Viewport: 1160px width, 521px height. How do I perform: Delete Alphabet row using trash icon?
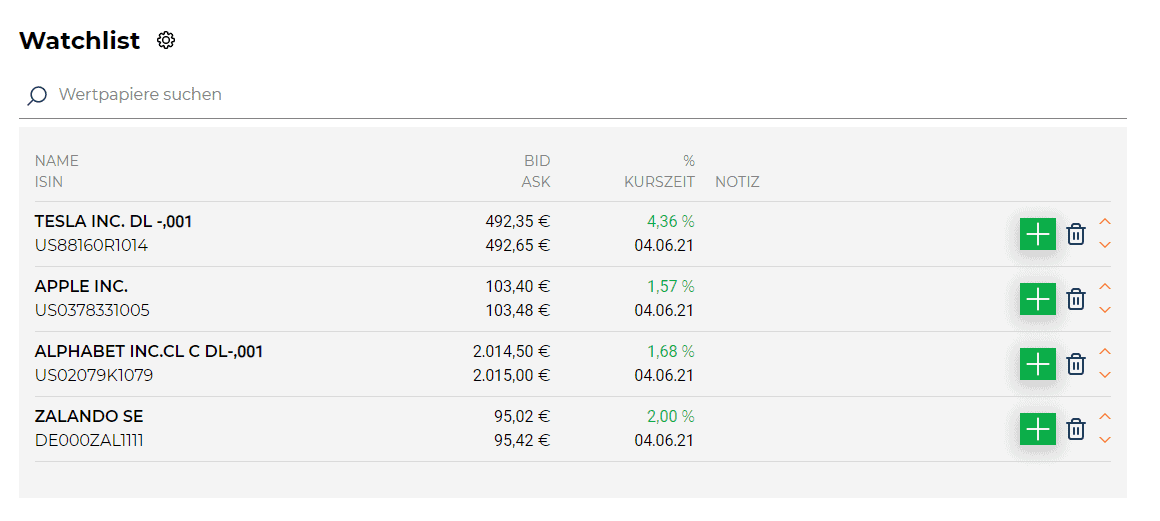click(1076, 364)
